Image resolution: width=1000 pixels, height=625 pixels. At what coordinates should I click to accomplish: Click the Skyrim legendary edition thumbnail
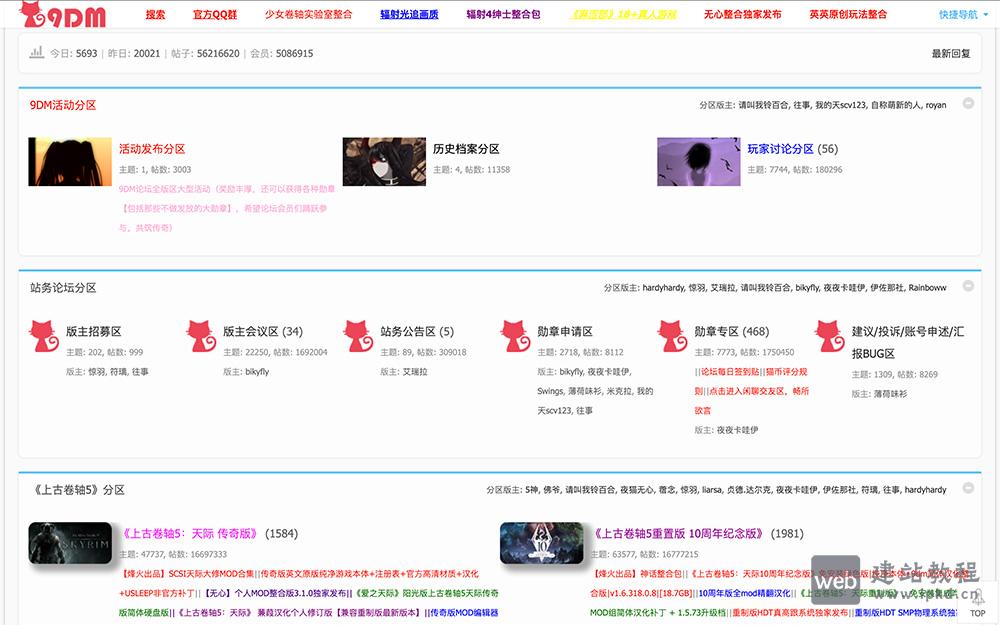[70, 543]
